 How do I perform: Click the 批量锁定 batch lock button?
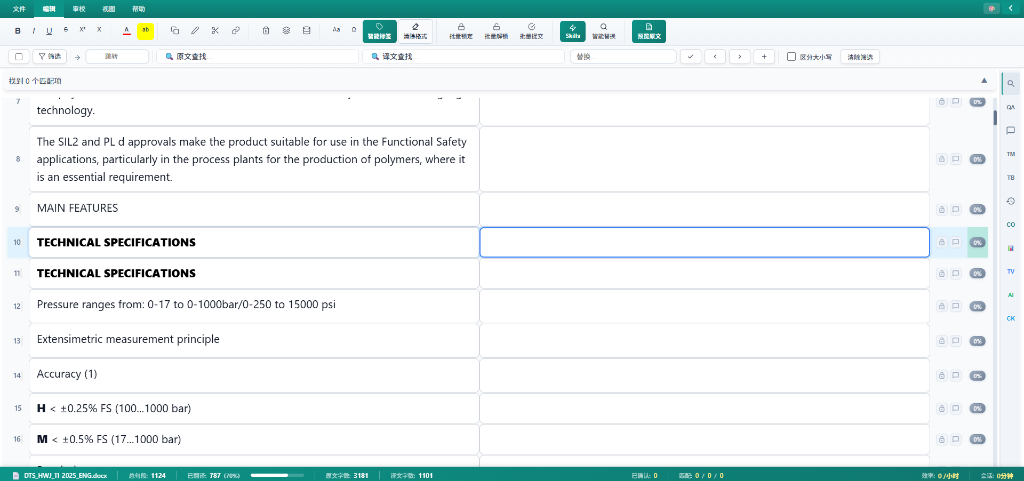point(461,31)
